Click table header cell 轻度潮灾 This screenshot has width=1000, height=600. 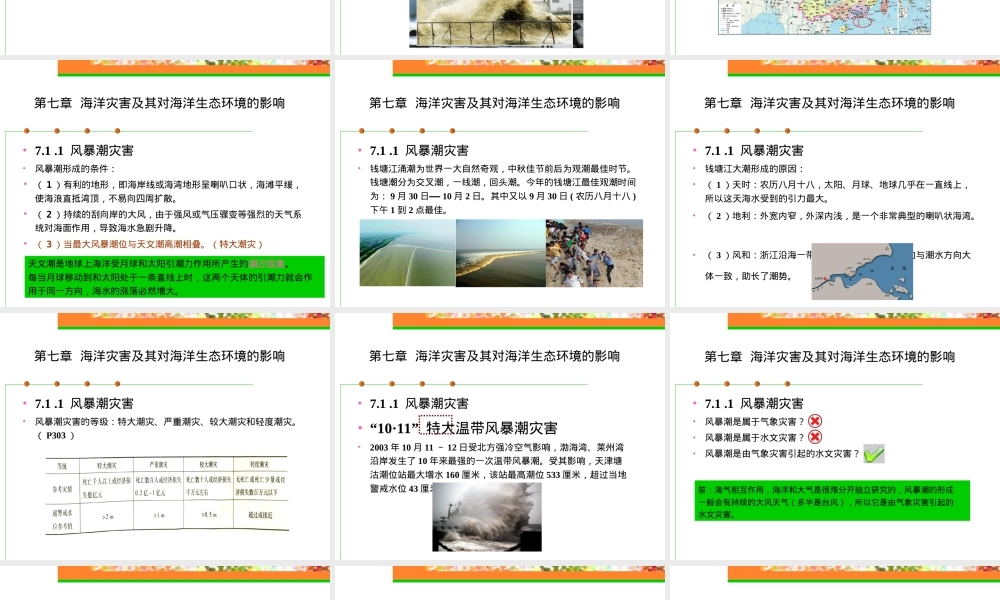point(259,464)
